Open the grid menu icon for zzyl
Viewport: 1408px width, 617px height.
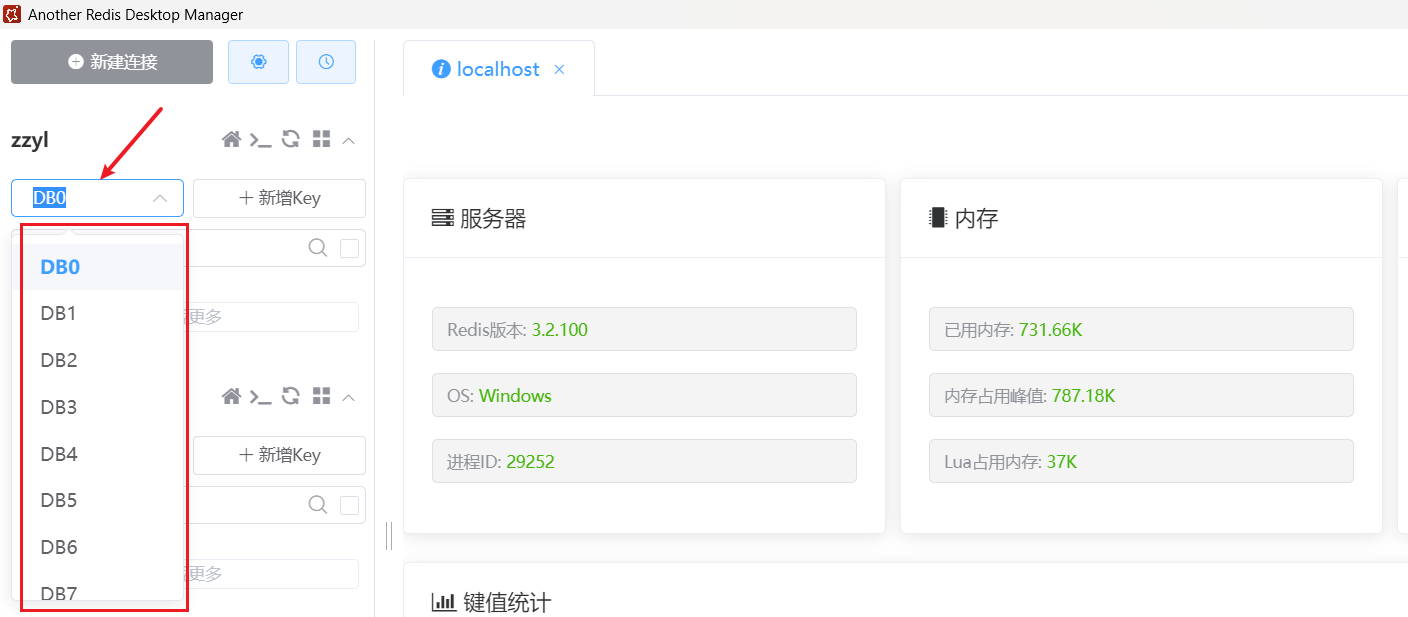pos(321,140)
